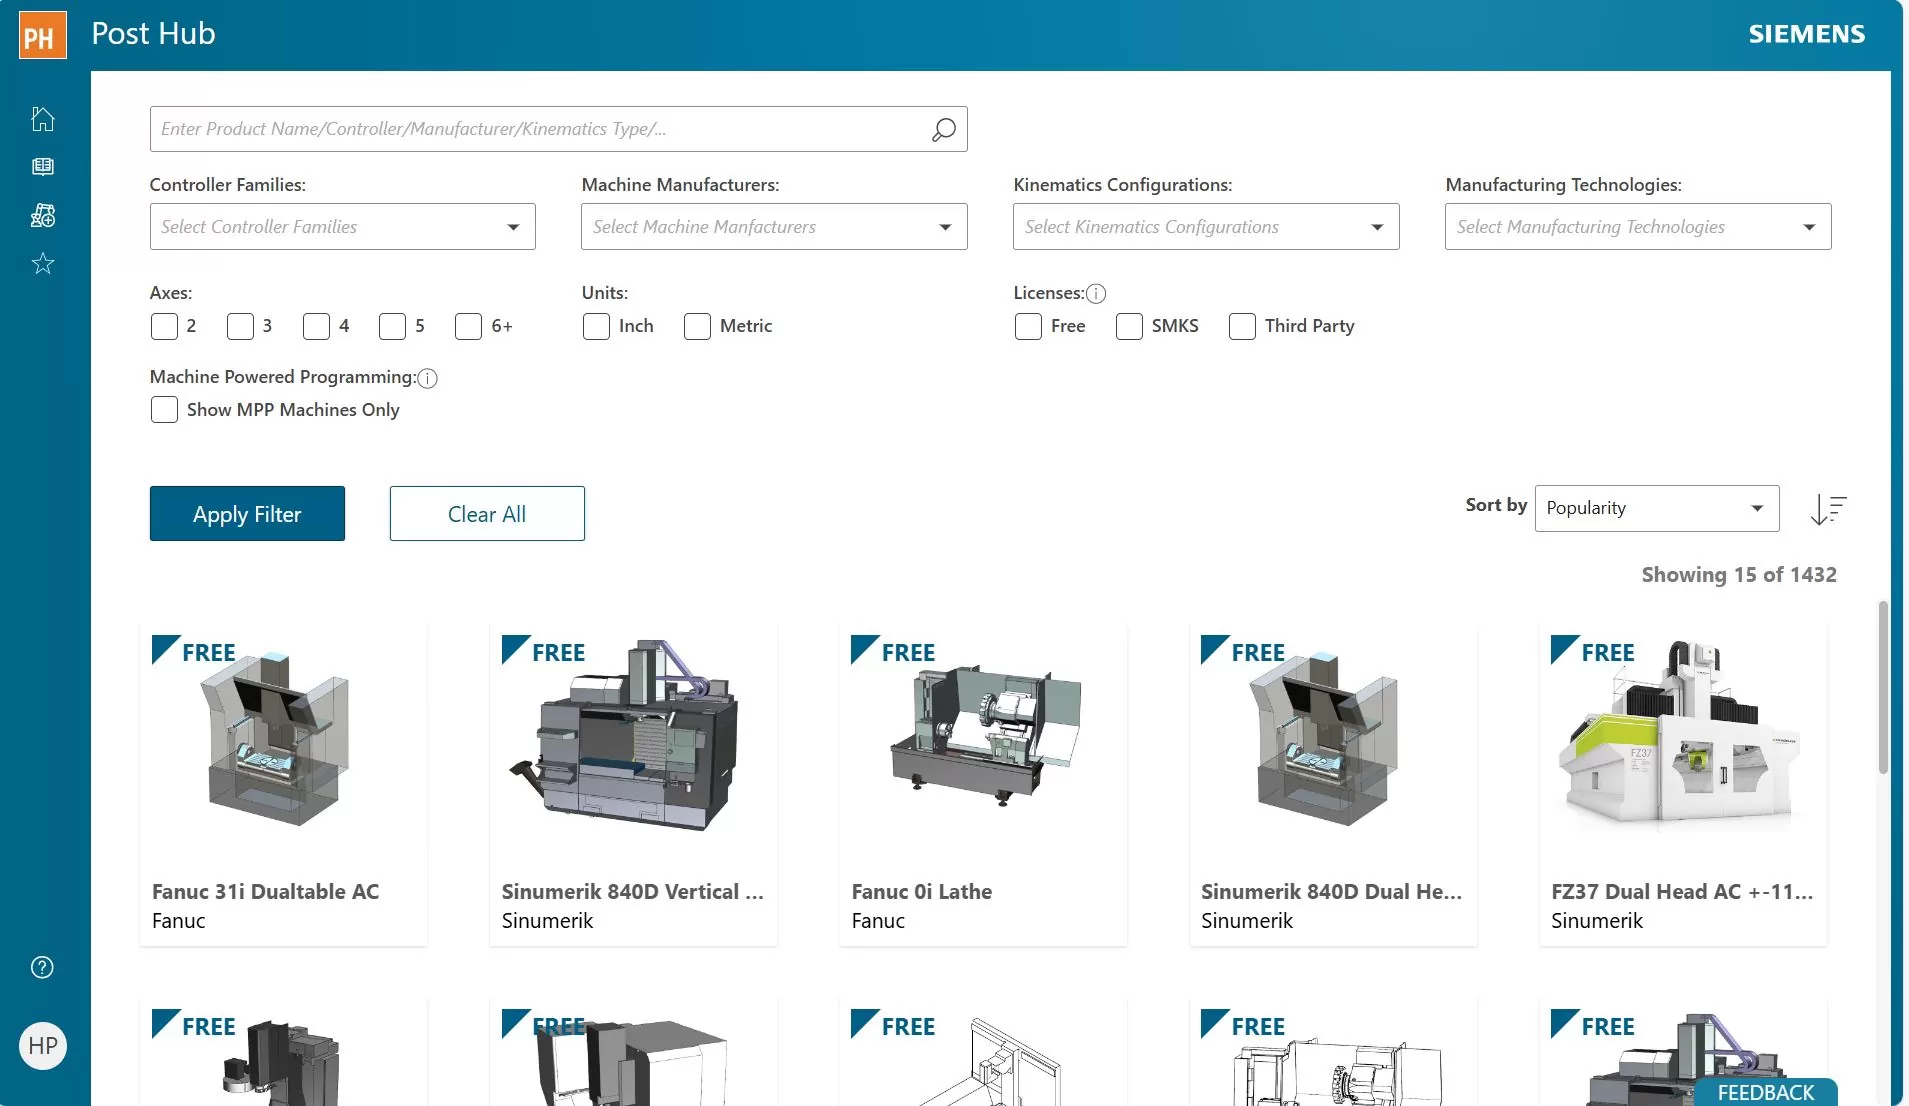This screenshot has width=1909, height=1106.
Task: Click the Machine Powered Programming info icon
Action: (427, 378)
